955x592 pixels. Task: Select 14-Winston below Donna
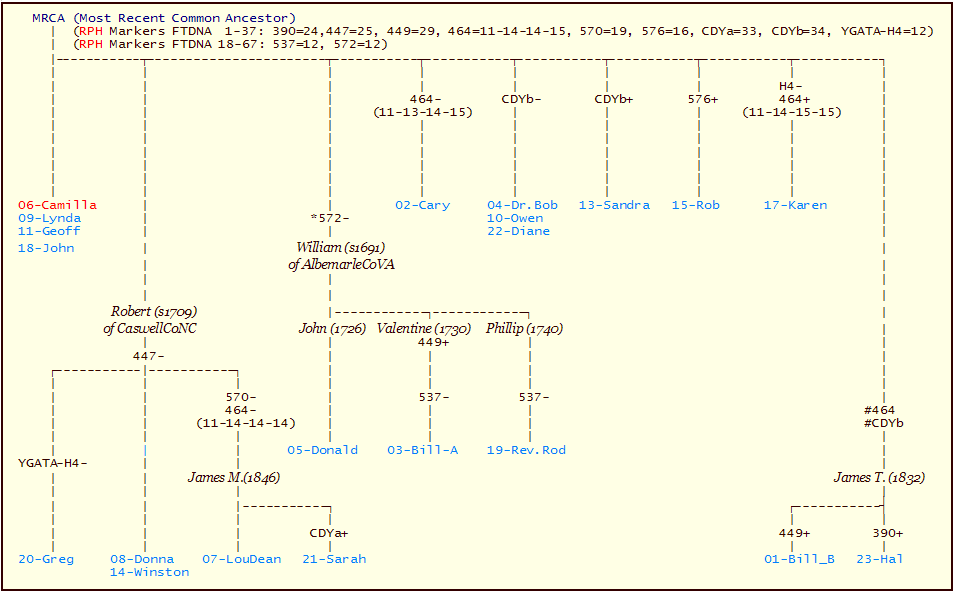(150, 572)
